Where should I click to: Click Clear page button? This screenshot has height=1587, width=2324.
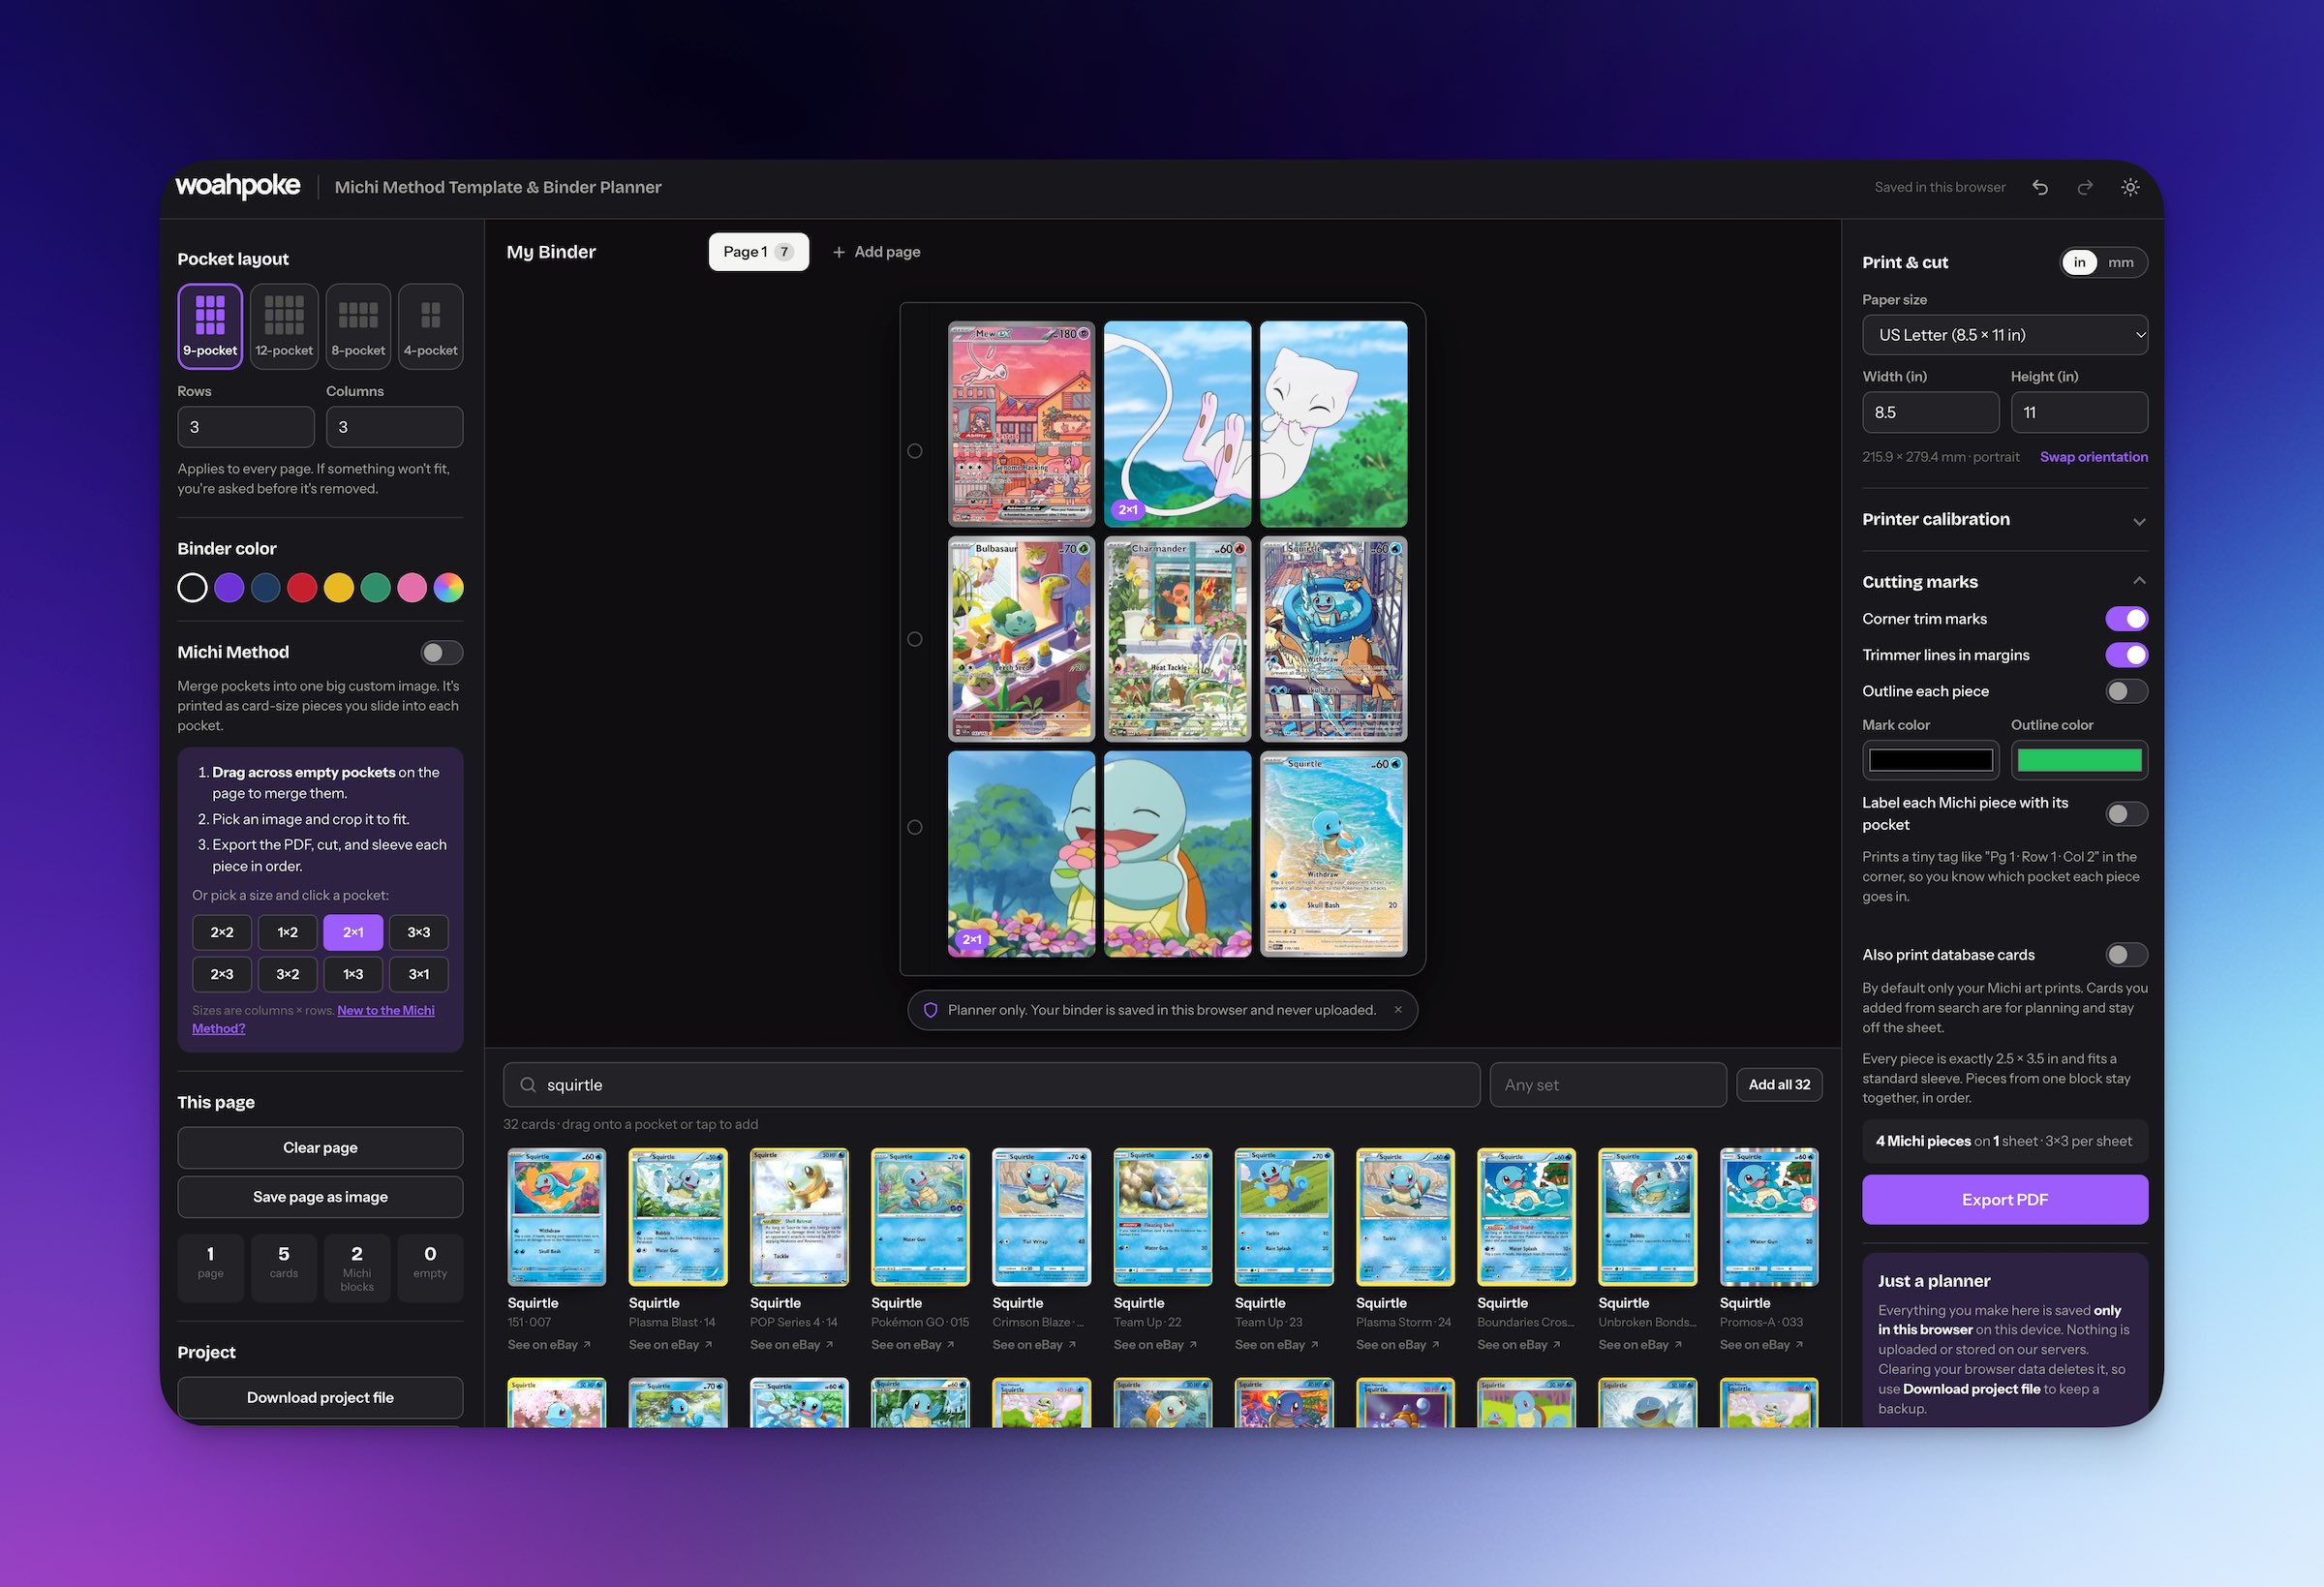tap(320, 1148)
